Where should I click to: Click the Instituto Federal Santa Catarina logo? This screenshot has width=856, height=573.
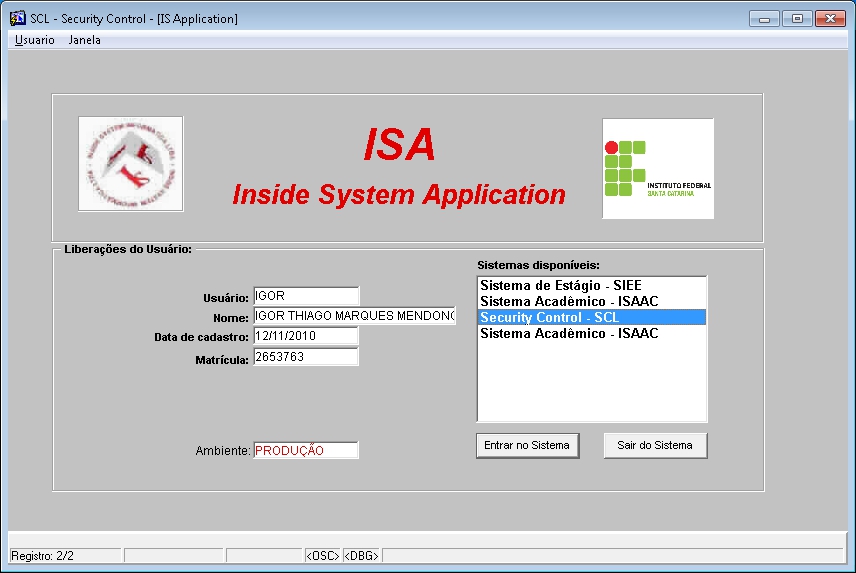tap(658, 168)
